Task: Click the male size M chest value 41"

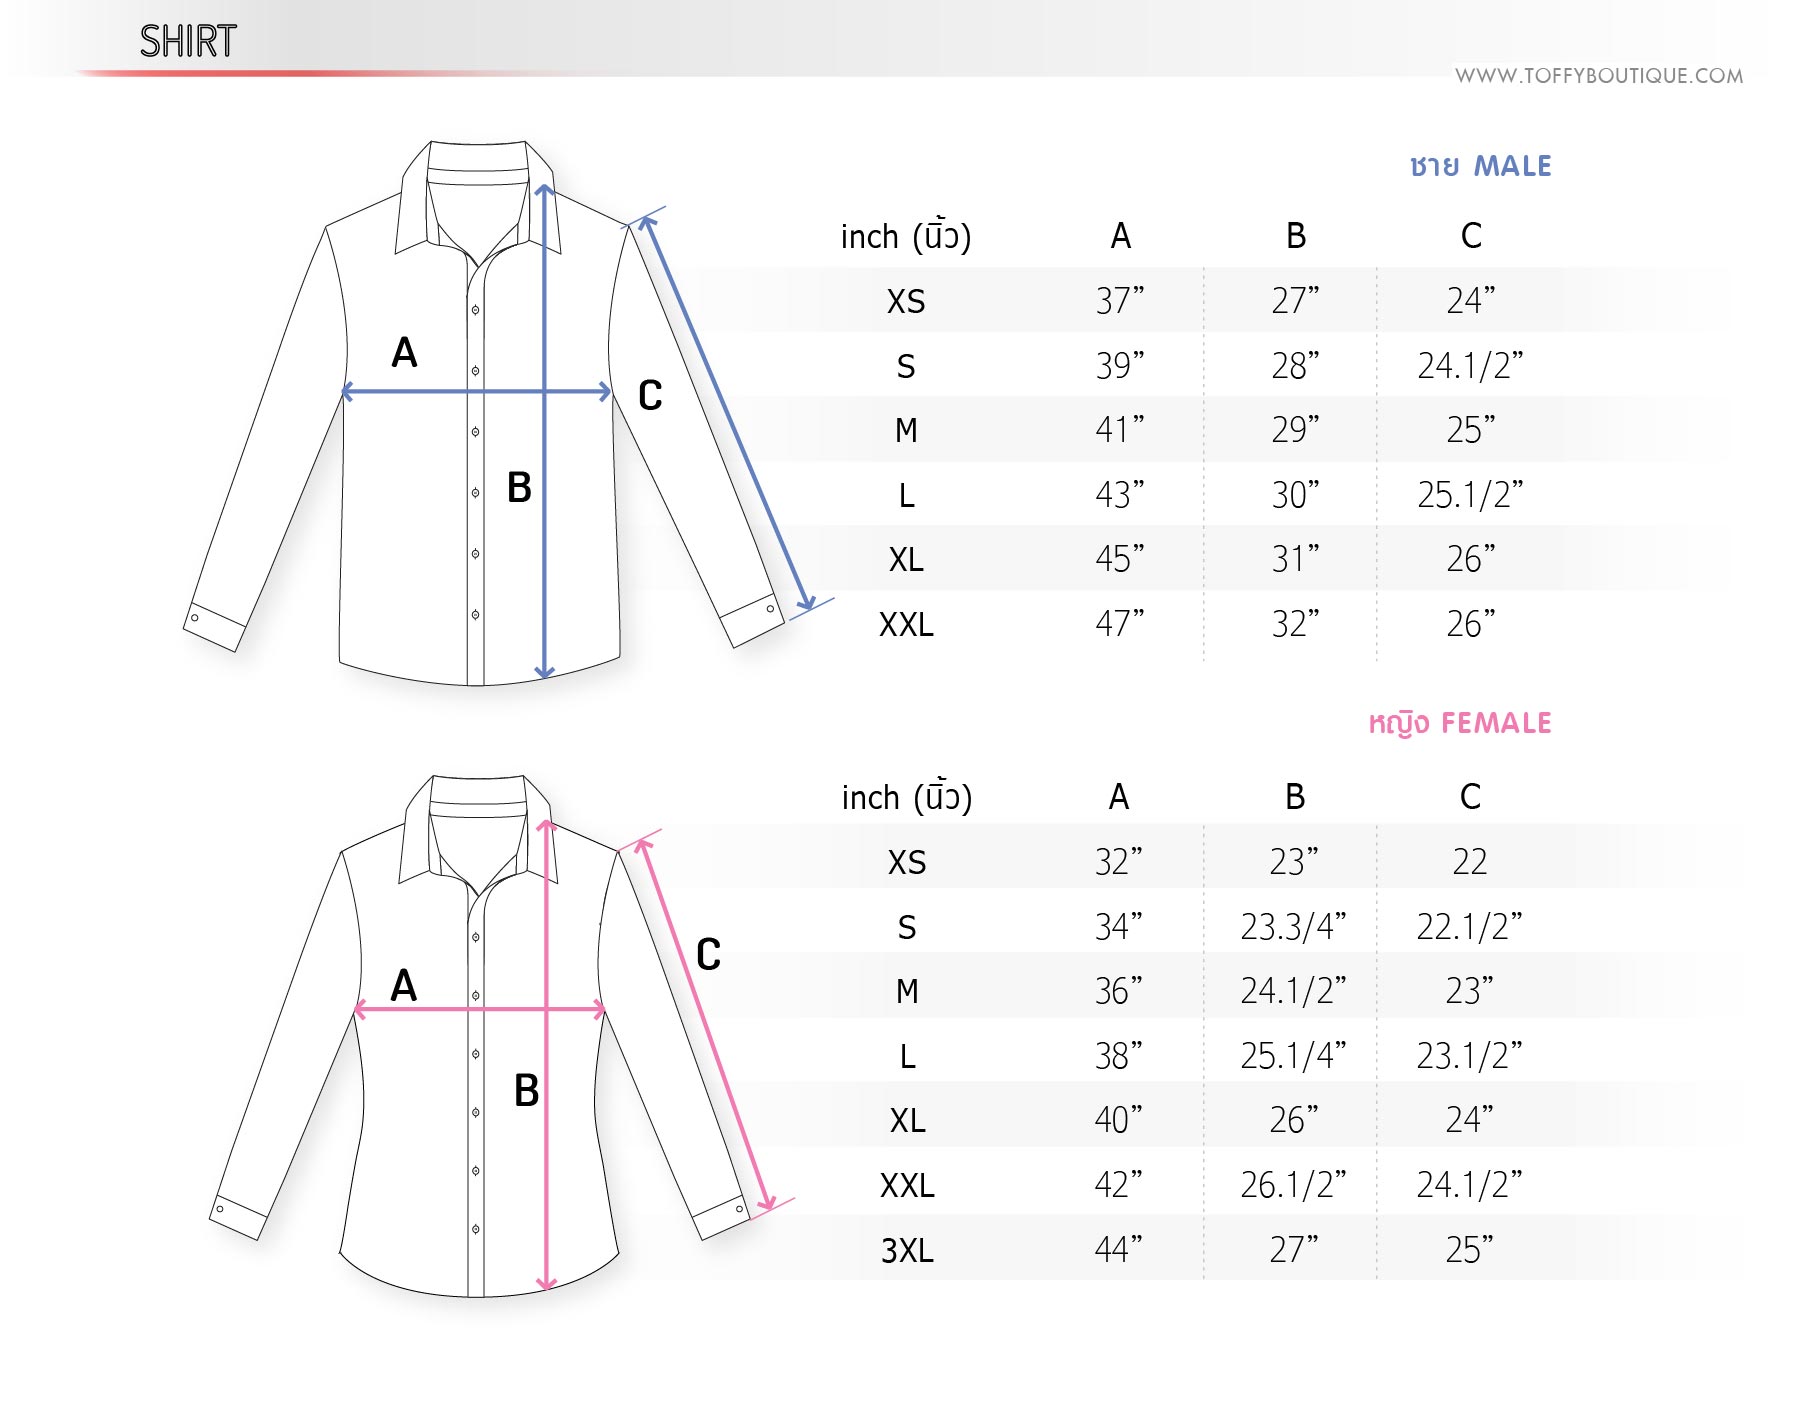Action: pos(1120,429)
